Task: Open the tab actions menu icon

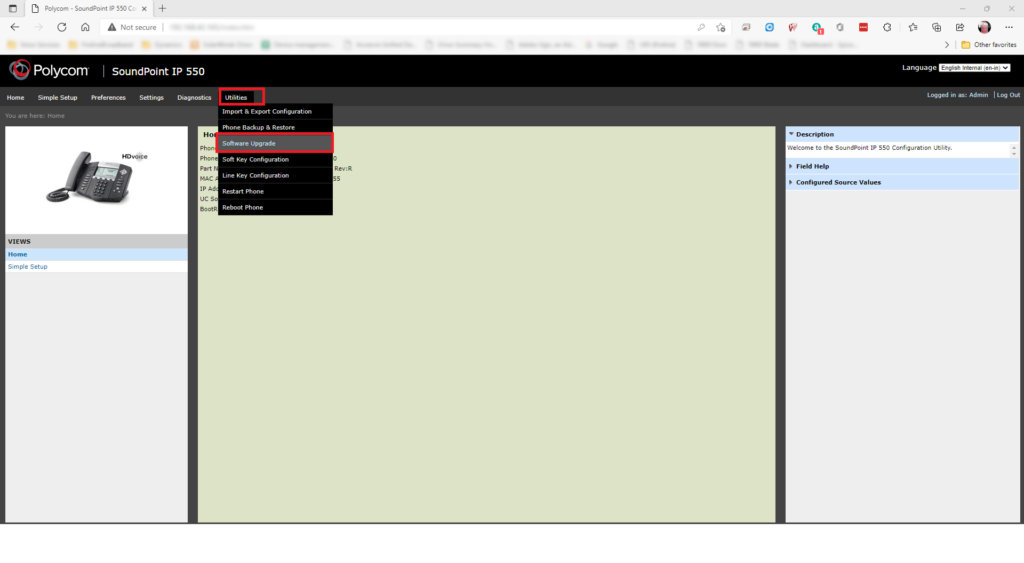Action: 12,8
